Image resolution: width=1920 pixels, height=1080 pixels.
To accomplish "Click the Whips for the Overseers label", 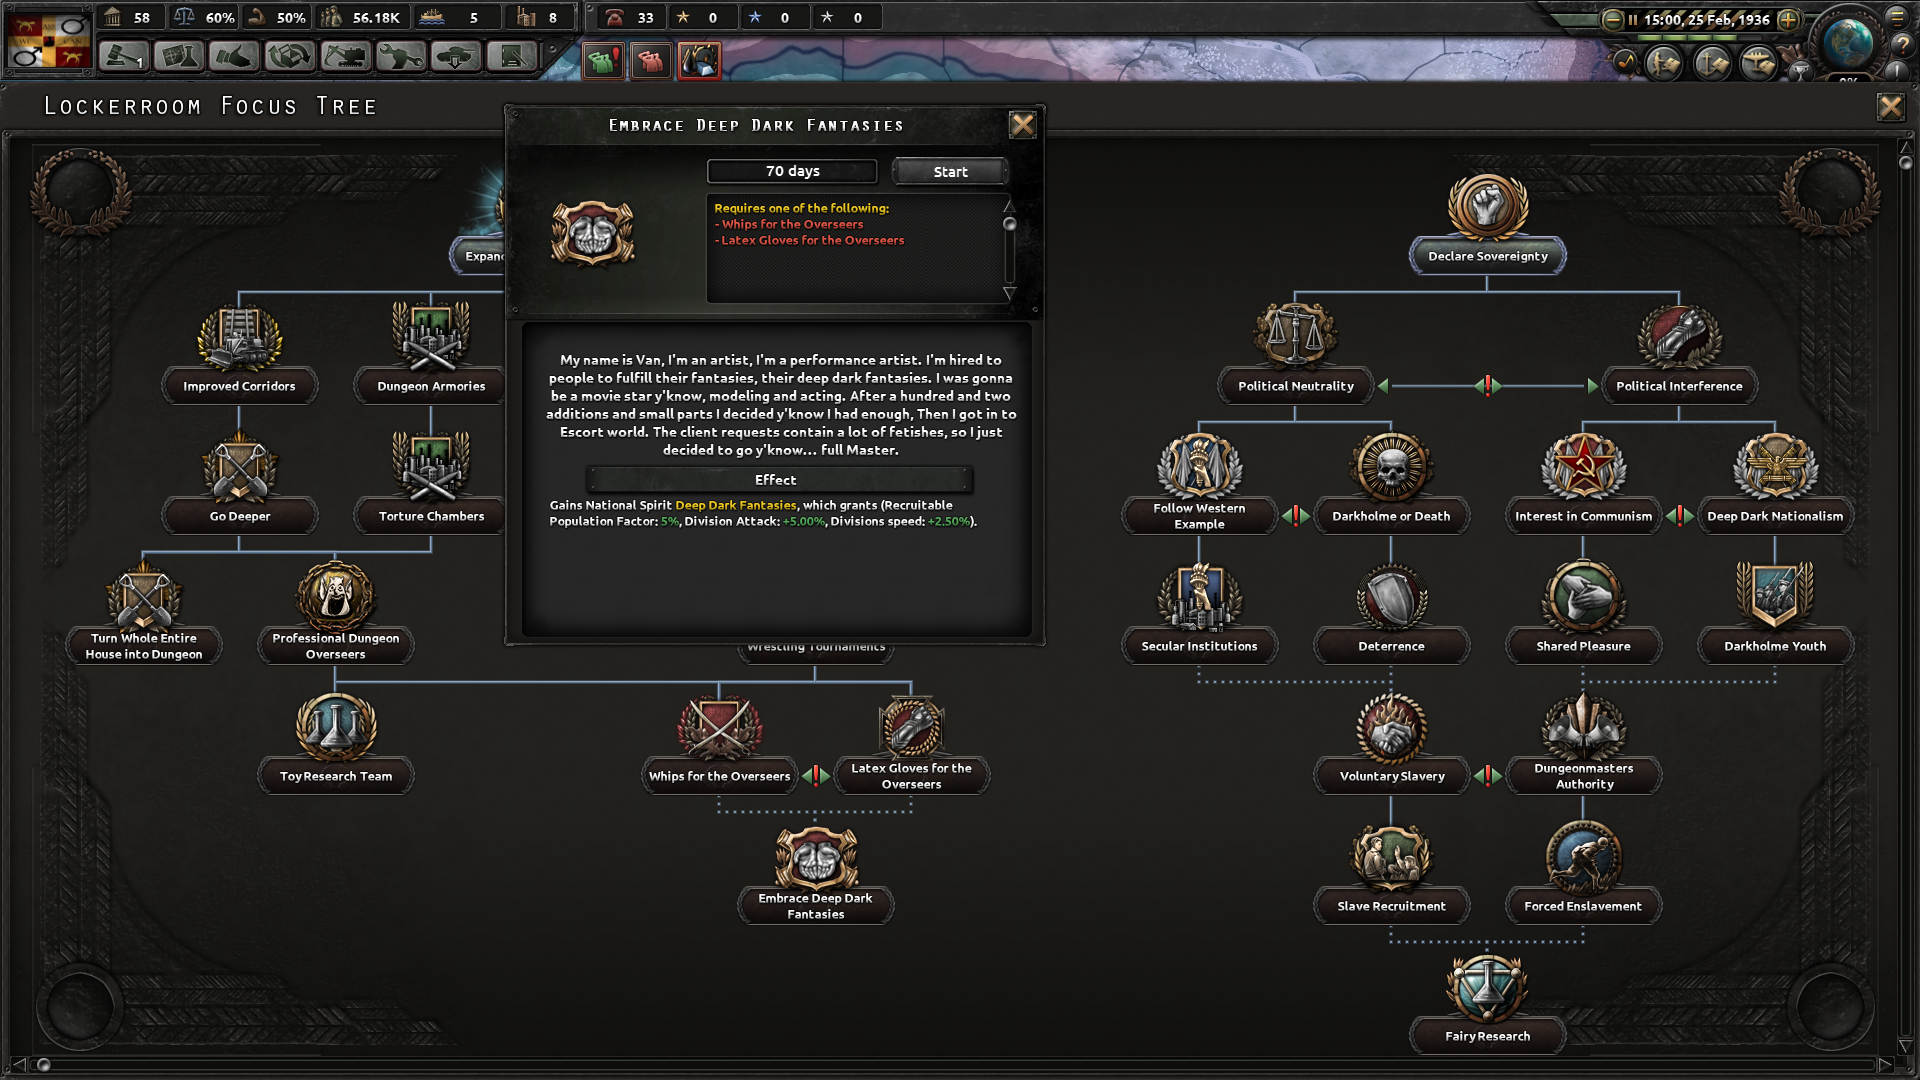I will click(719, 776).
